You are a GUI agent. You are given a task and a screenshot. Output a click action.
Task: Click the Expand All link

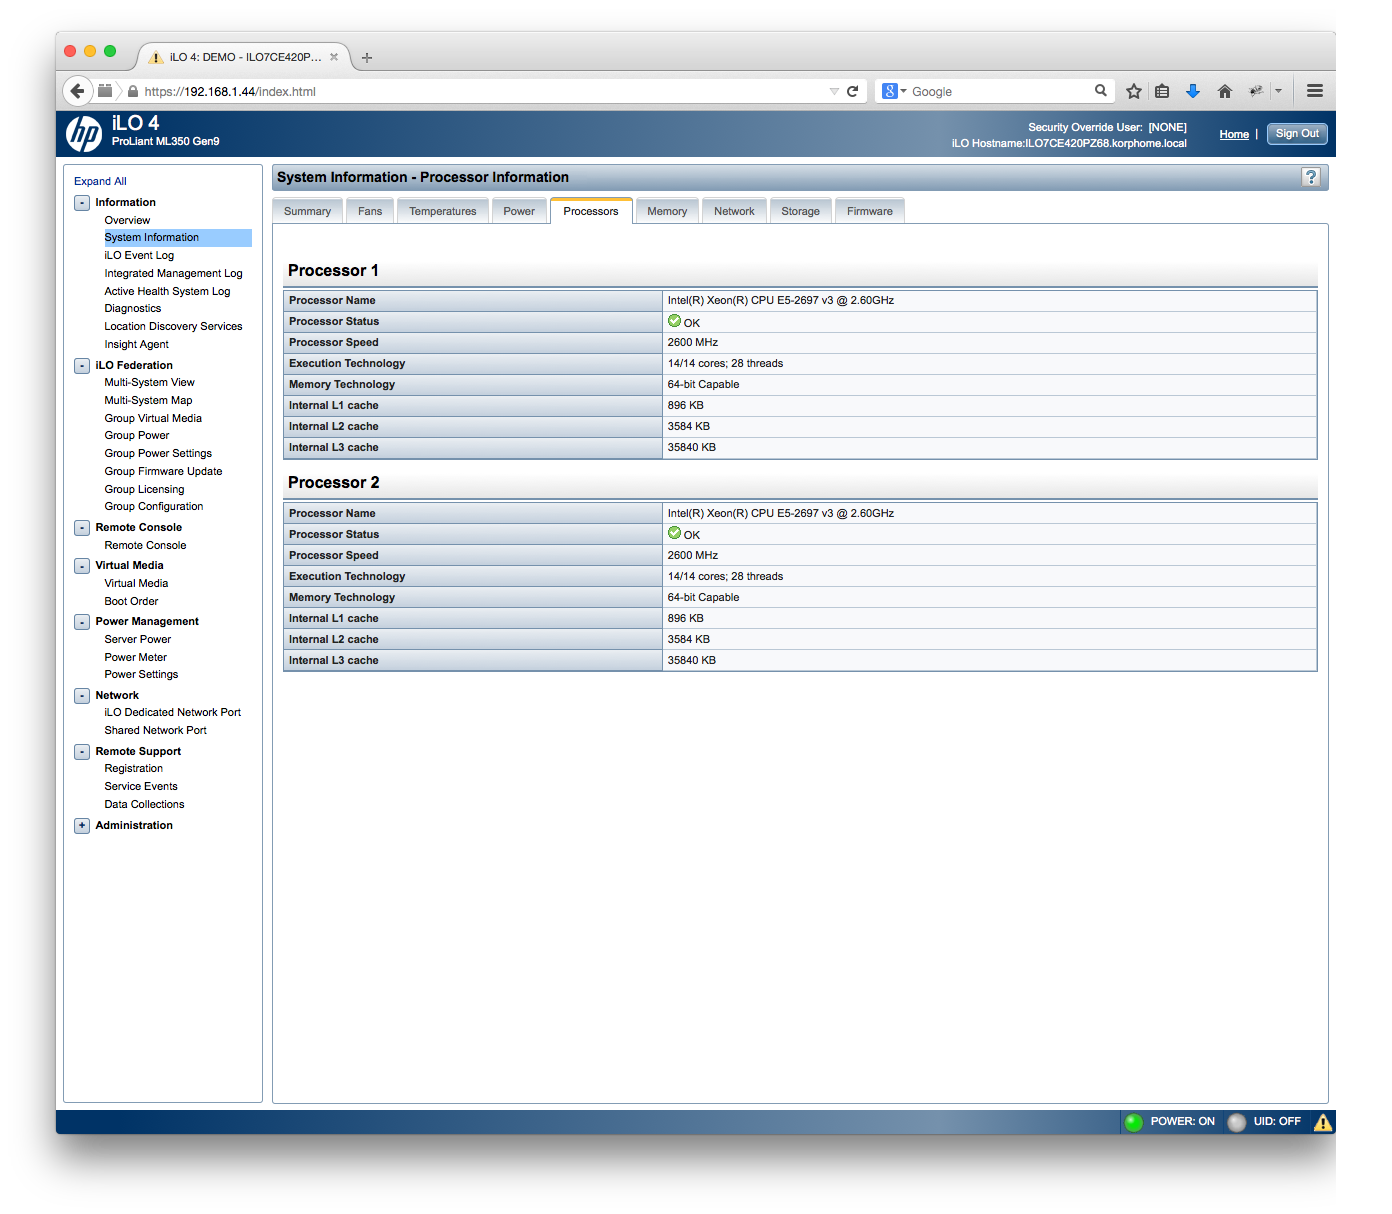[x=100, y=181]
